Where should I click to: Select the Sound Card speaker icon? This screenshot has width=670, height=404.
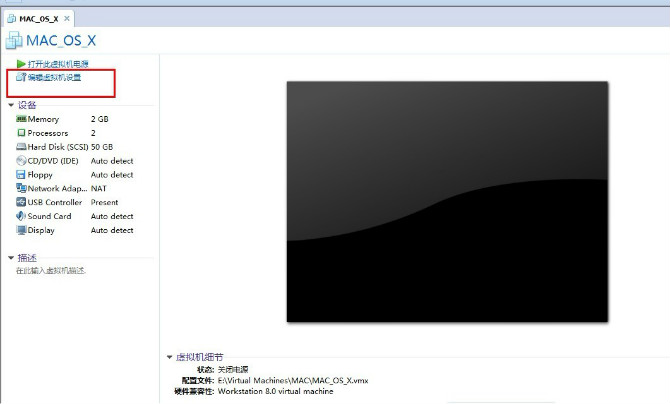click(21, 216)
